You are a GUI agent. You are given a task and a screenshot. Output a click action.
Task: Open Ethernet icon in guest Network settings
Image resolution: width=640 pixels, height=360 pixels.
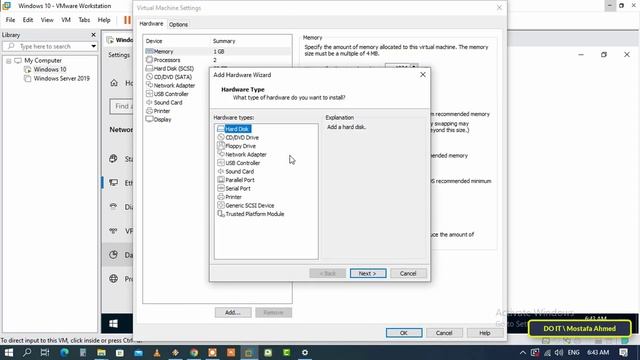coord(113,183)
